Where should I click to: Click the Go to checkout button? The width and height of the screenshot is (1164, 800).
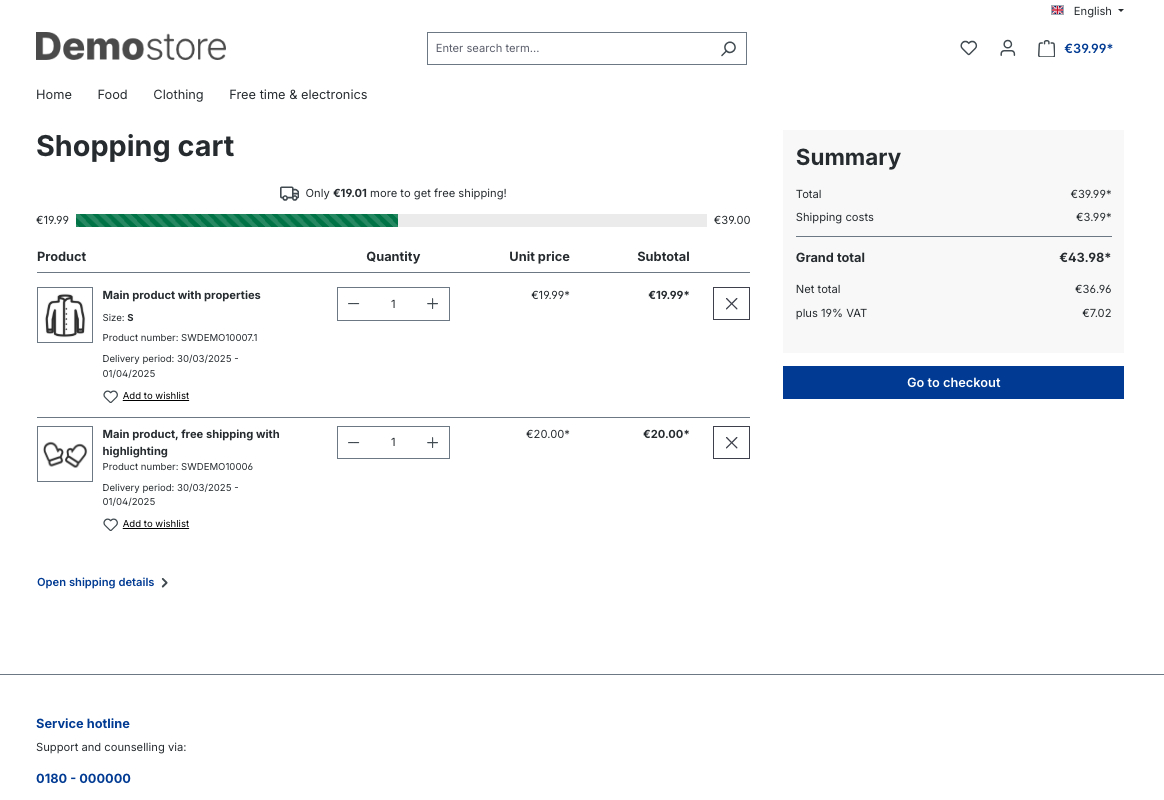(x=953, y=382)
